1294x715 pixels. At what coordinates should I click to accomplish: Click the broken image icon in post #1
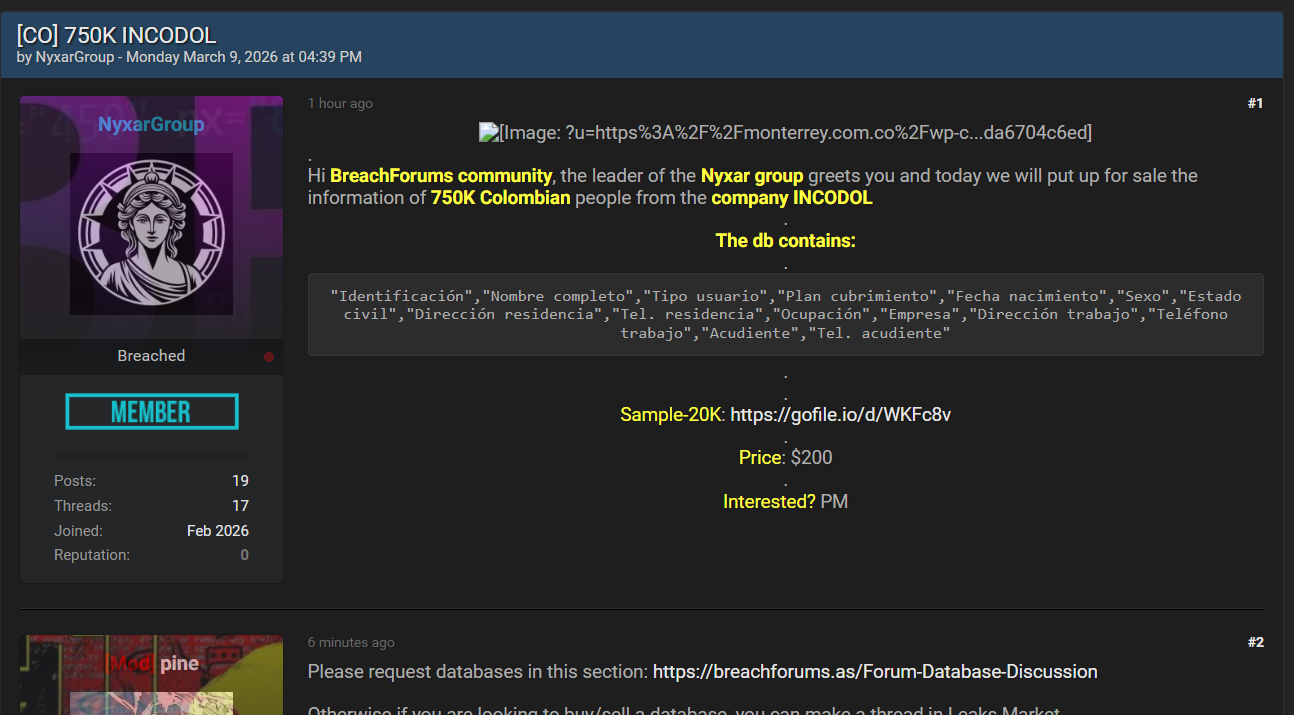point(489,132)
